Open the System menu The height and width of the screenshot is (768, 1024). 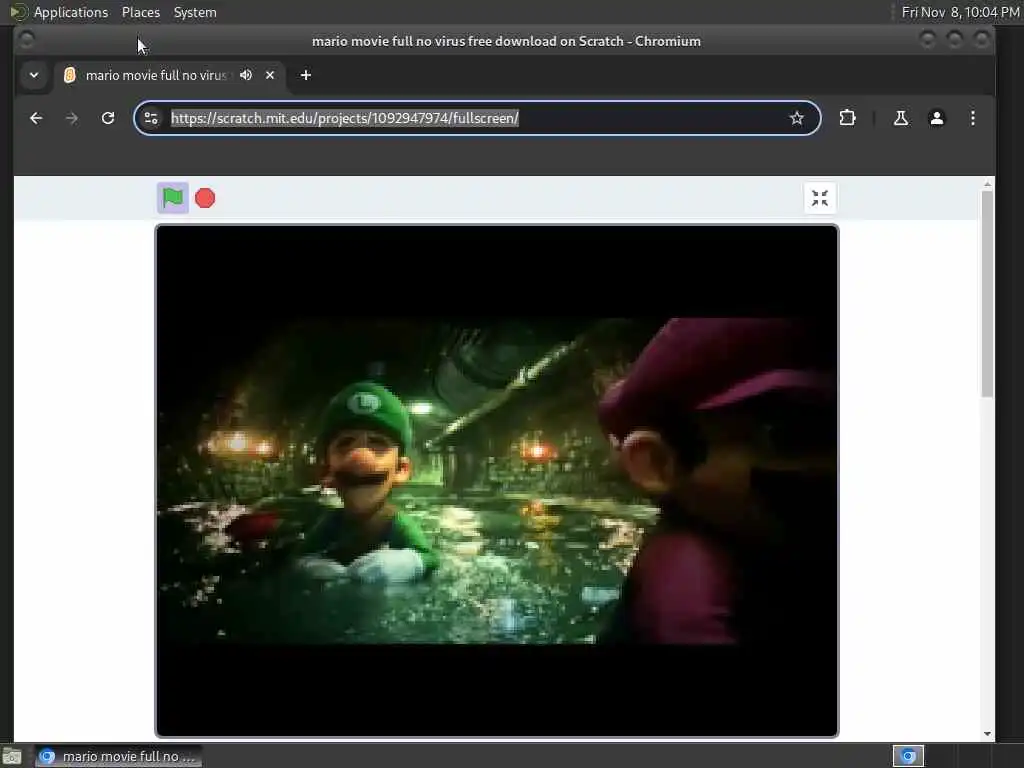[195, 12]
